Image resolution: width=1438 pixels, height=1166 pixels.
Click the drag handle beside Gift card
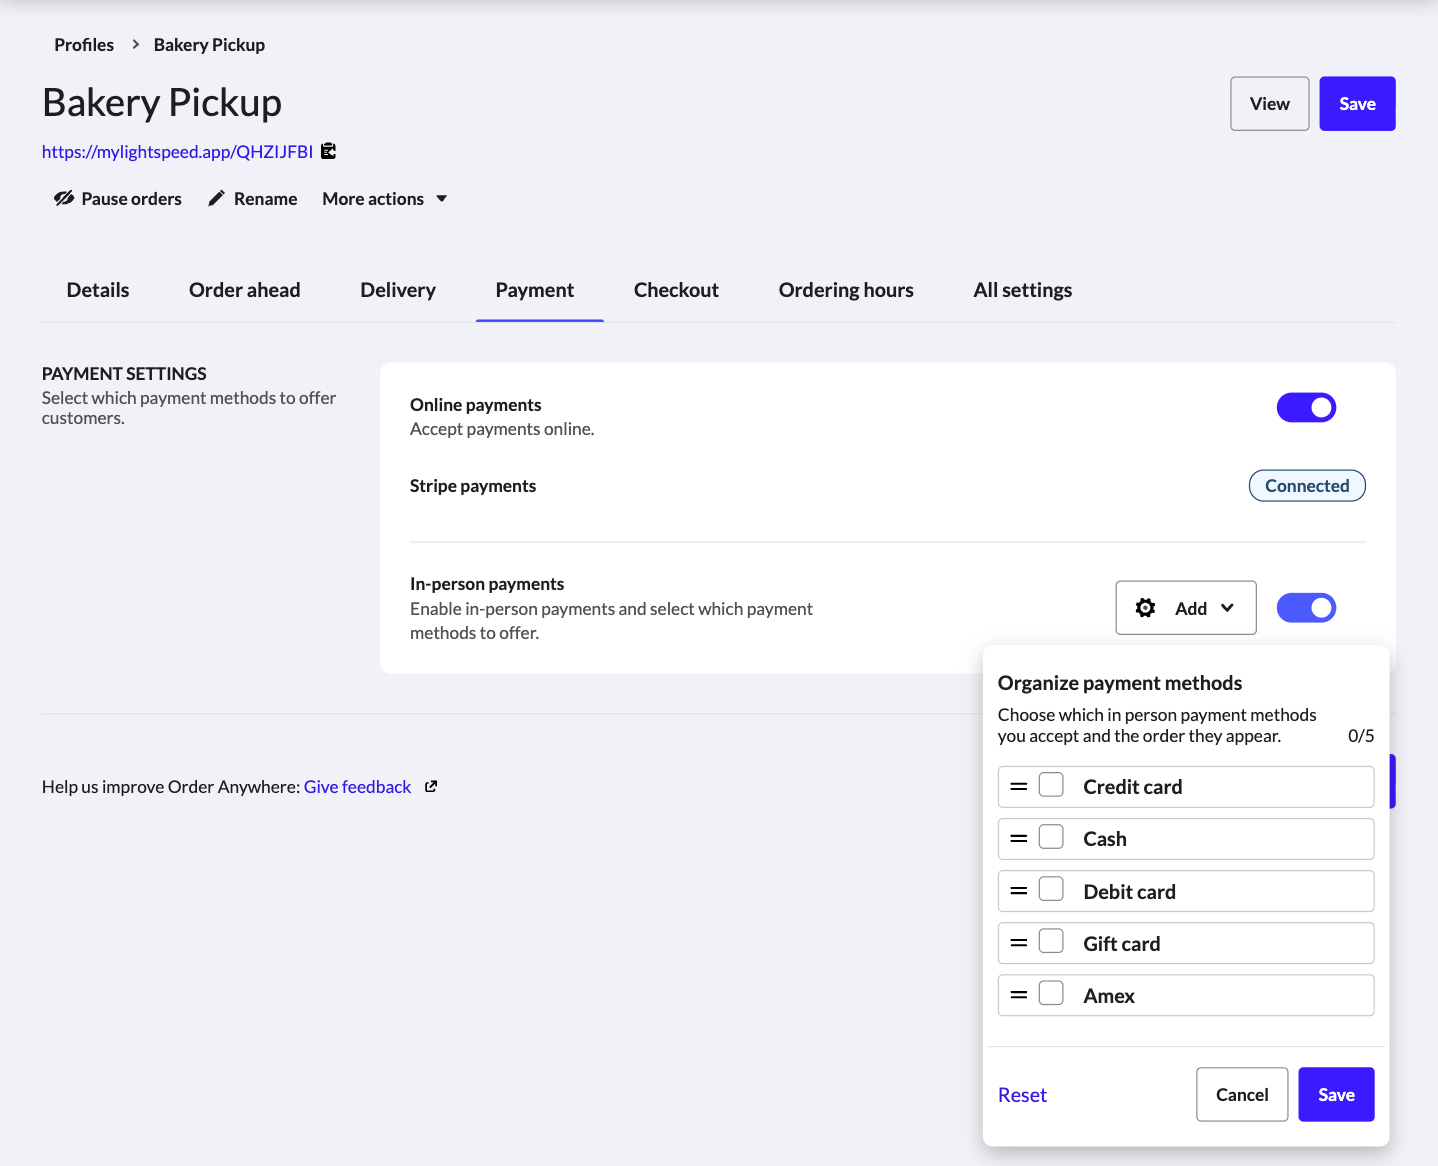tap(1020, 942)
